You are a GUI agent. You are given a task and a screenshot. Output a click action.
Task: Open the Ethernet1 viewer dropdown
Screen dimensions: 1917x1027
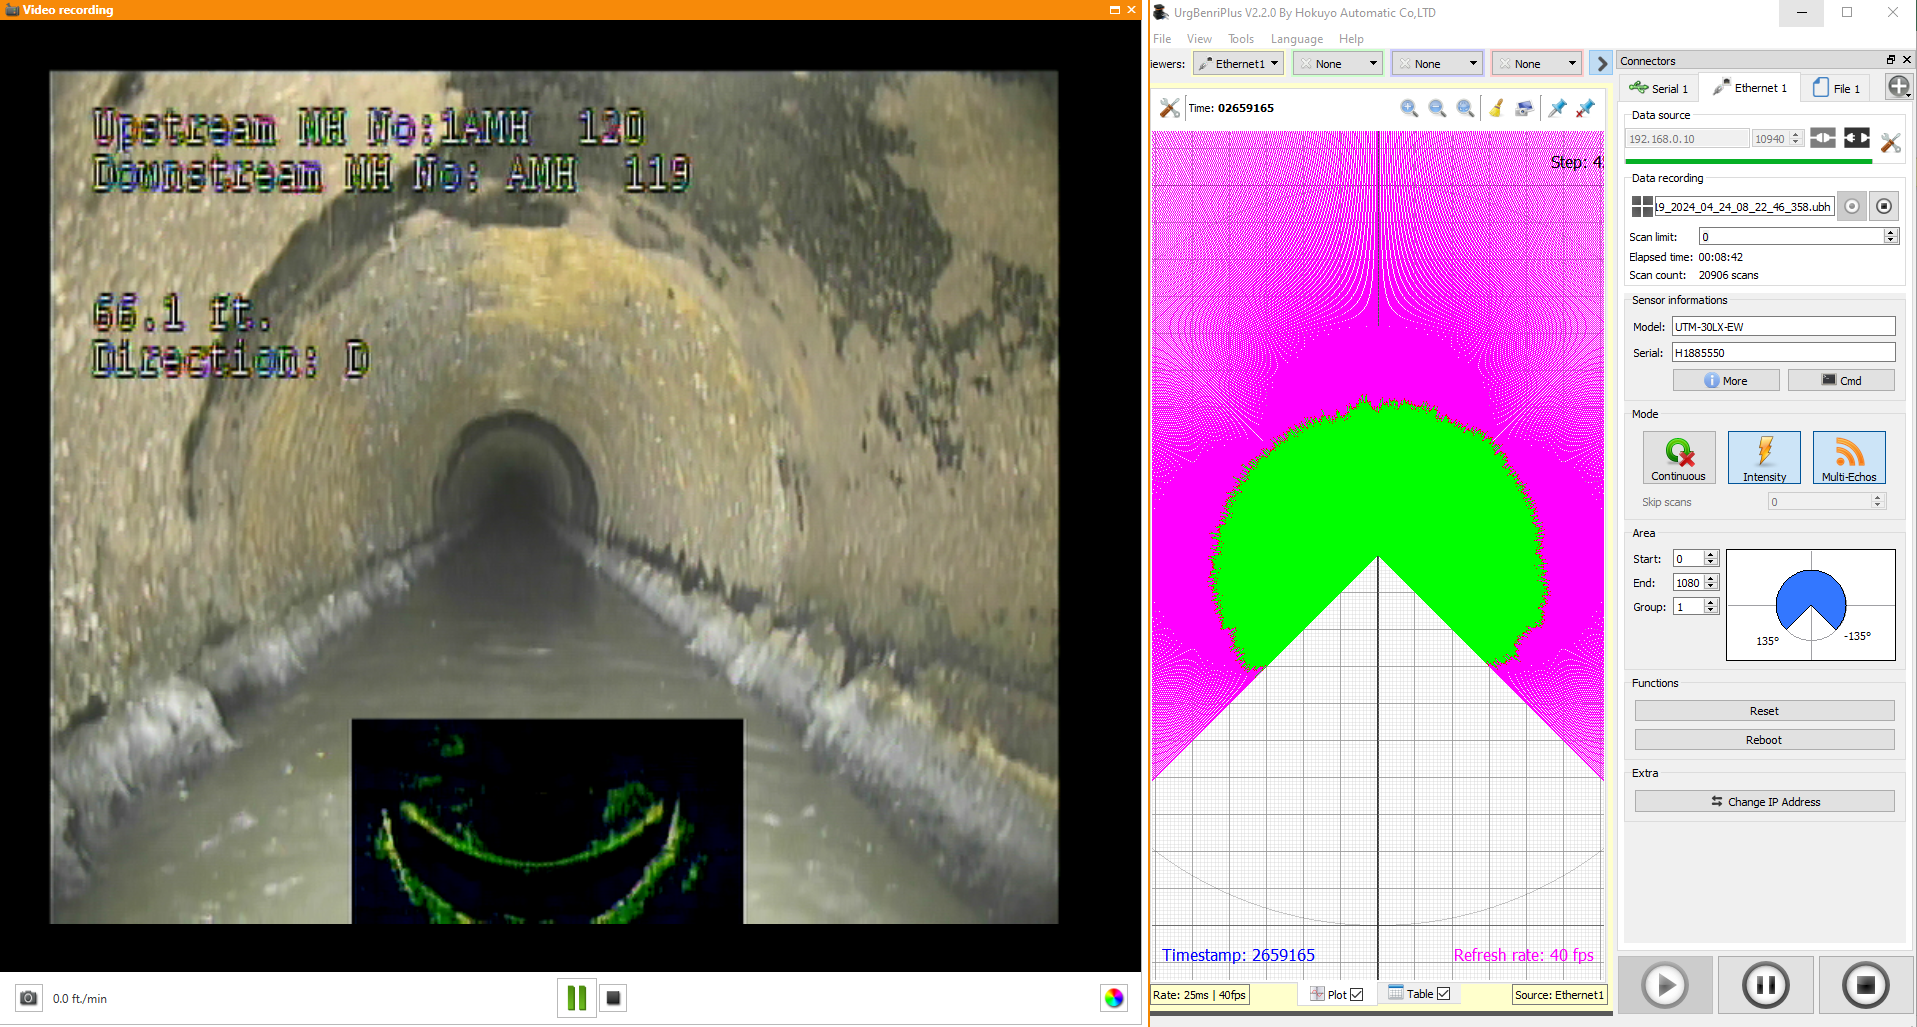1239,64
